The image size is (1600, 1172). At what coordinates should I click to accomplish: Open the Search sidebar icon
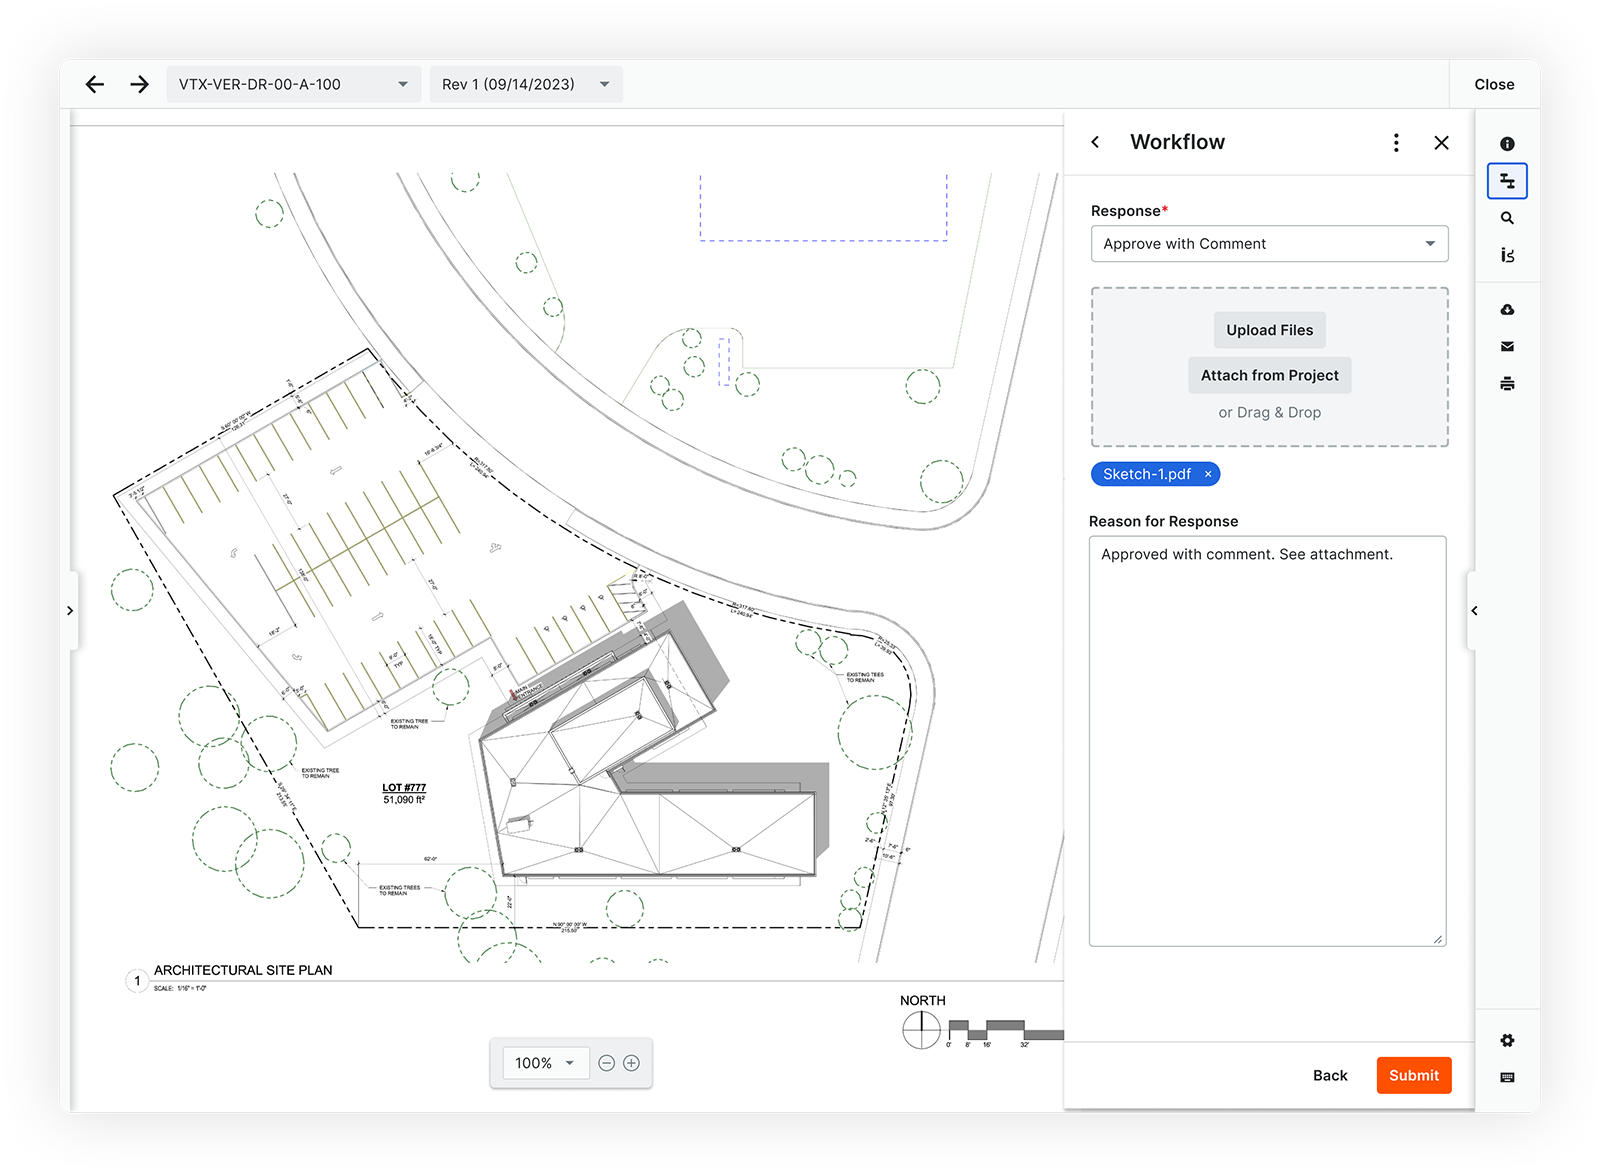pyautogui.click(x=1507, y=218)
